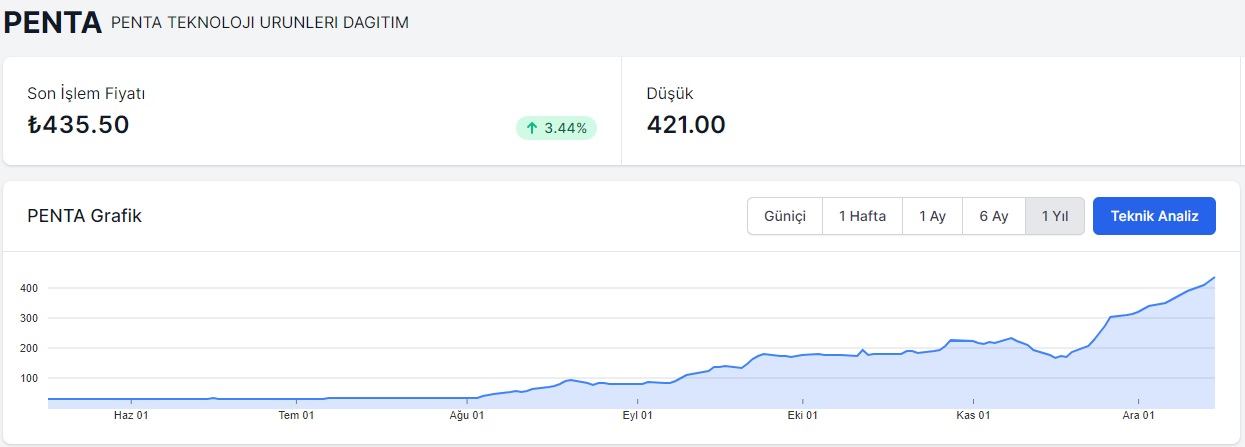Click the Haz 01 axis label
Screen dimensions: 1245x447
131,415
